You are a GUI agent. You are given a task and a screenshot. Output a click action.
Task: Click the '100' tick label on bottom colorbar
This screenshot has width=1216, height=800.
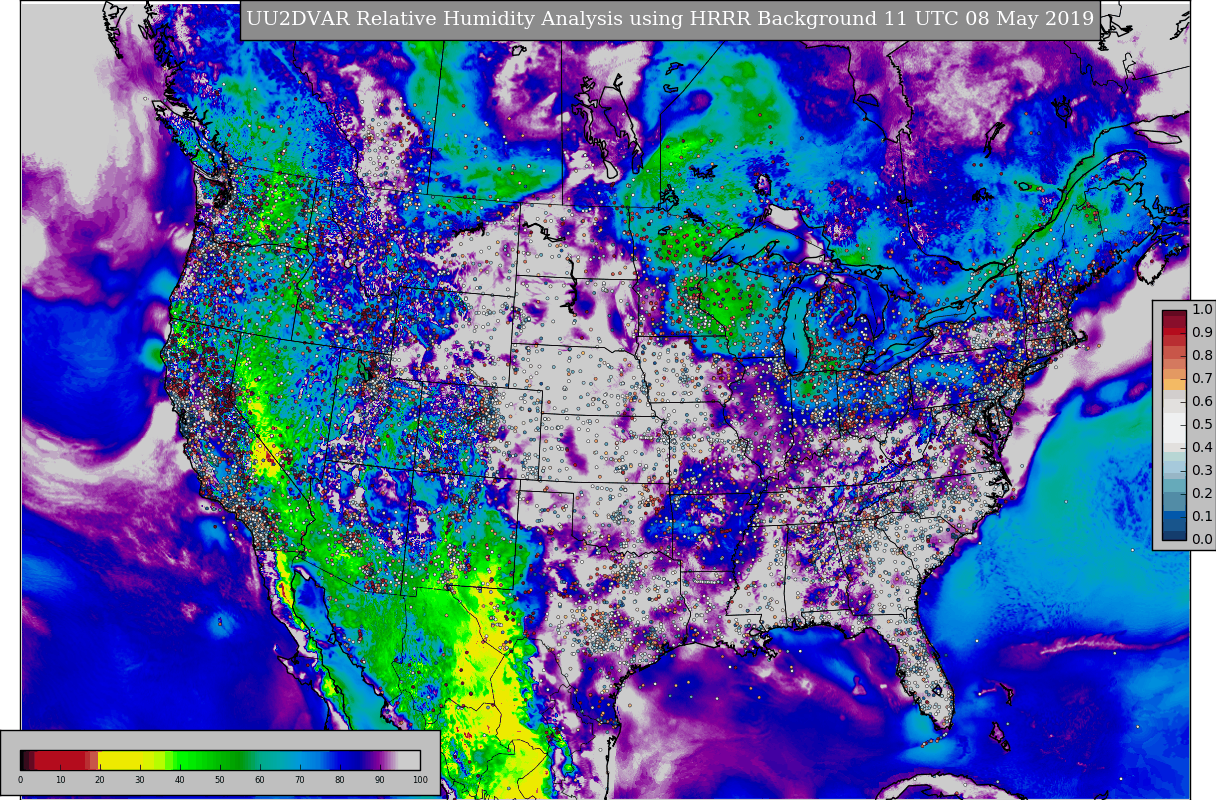[420, 780]
